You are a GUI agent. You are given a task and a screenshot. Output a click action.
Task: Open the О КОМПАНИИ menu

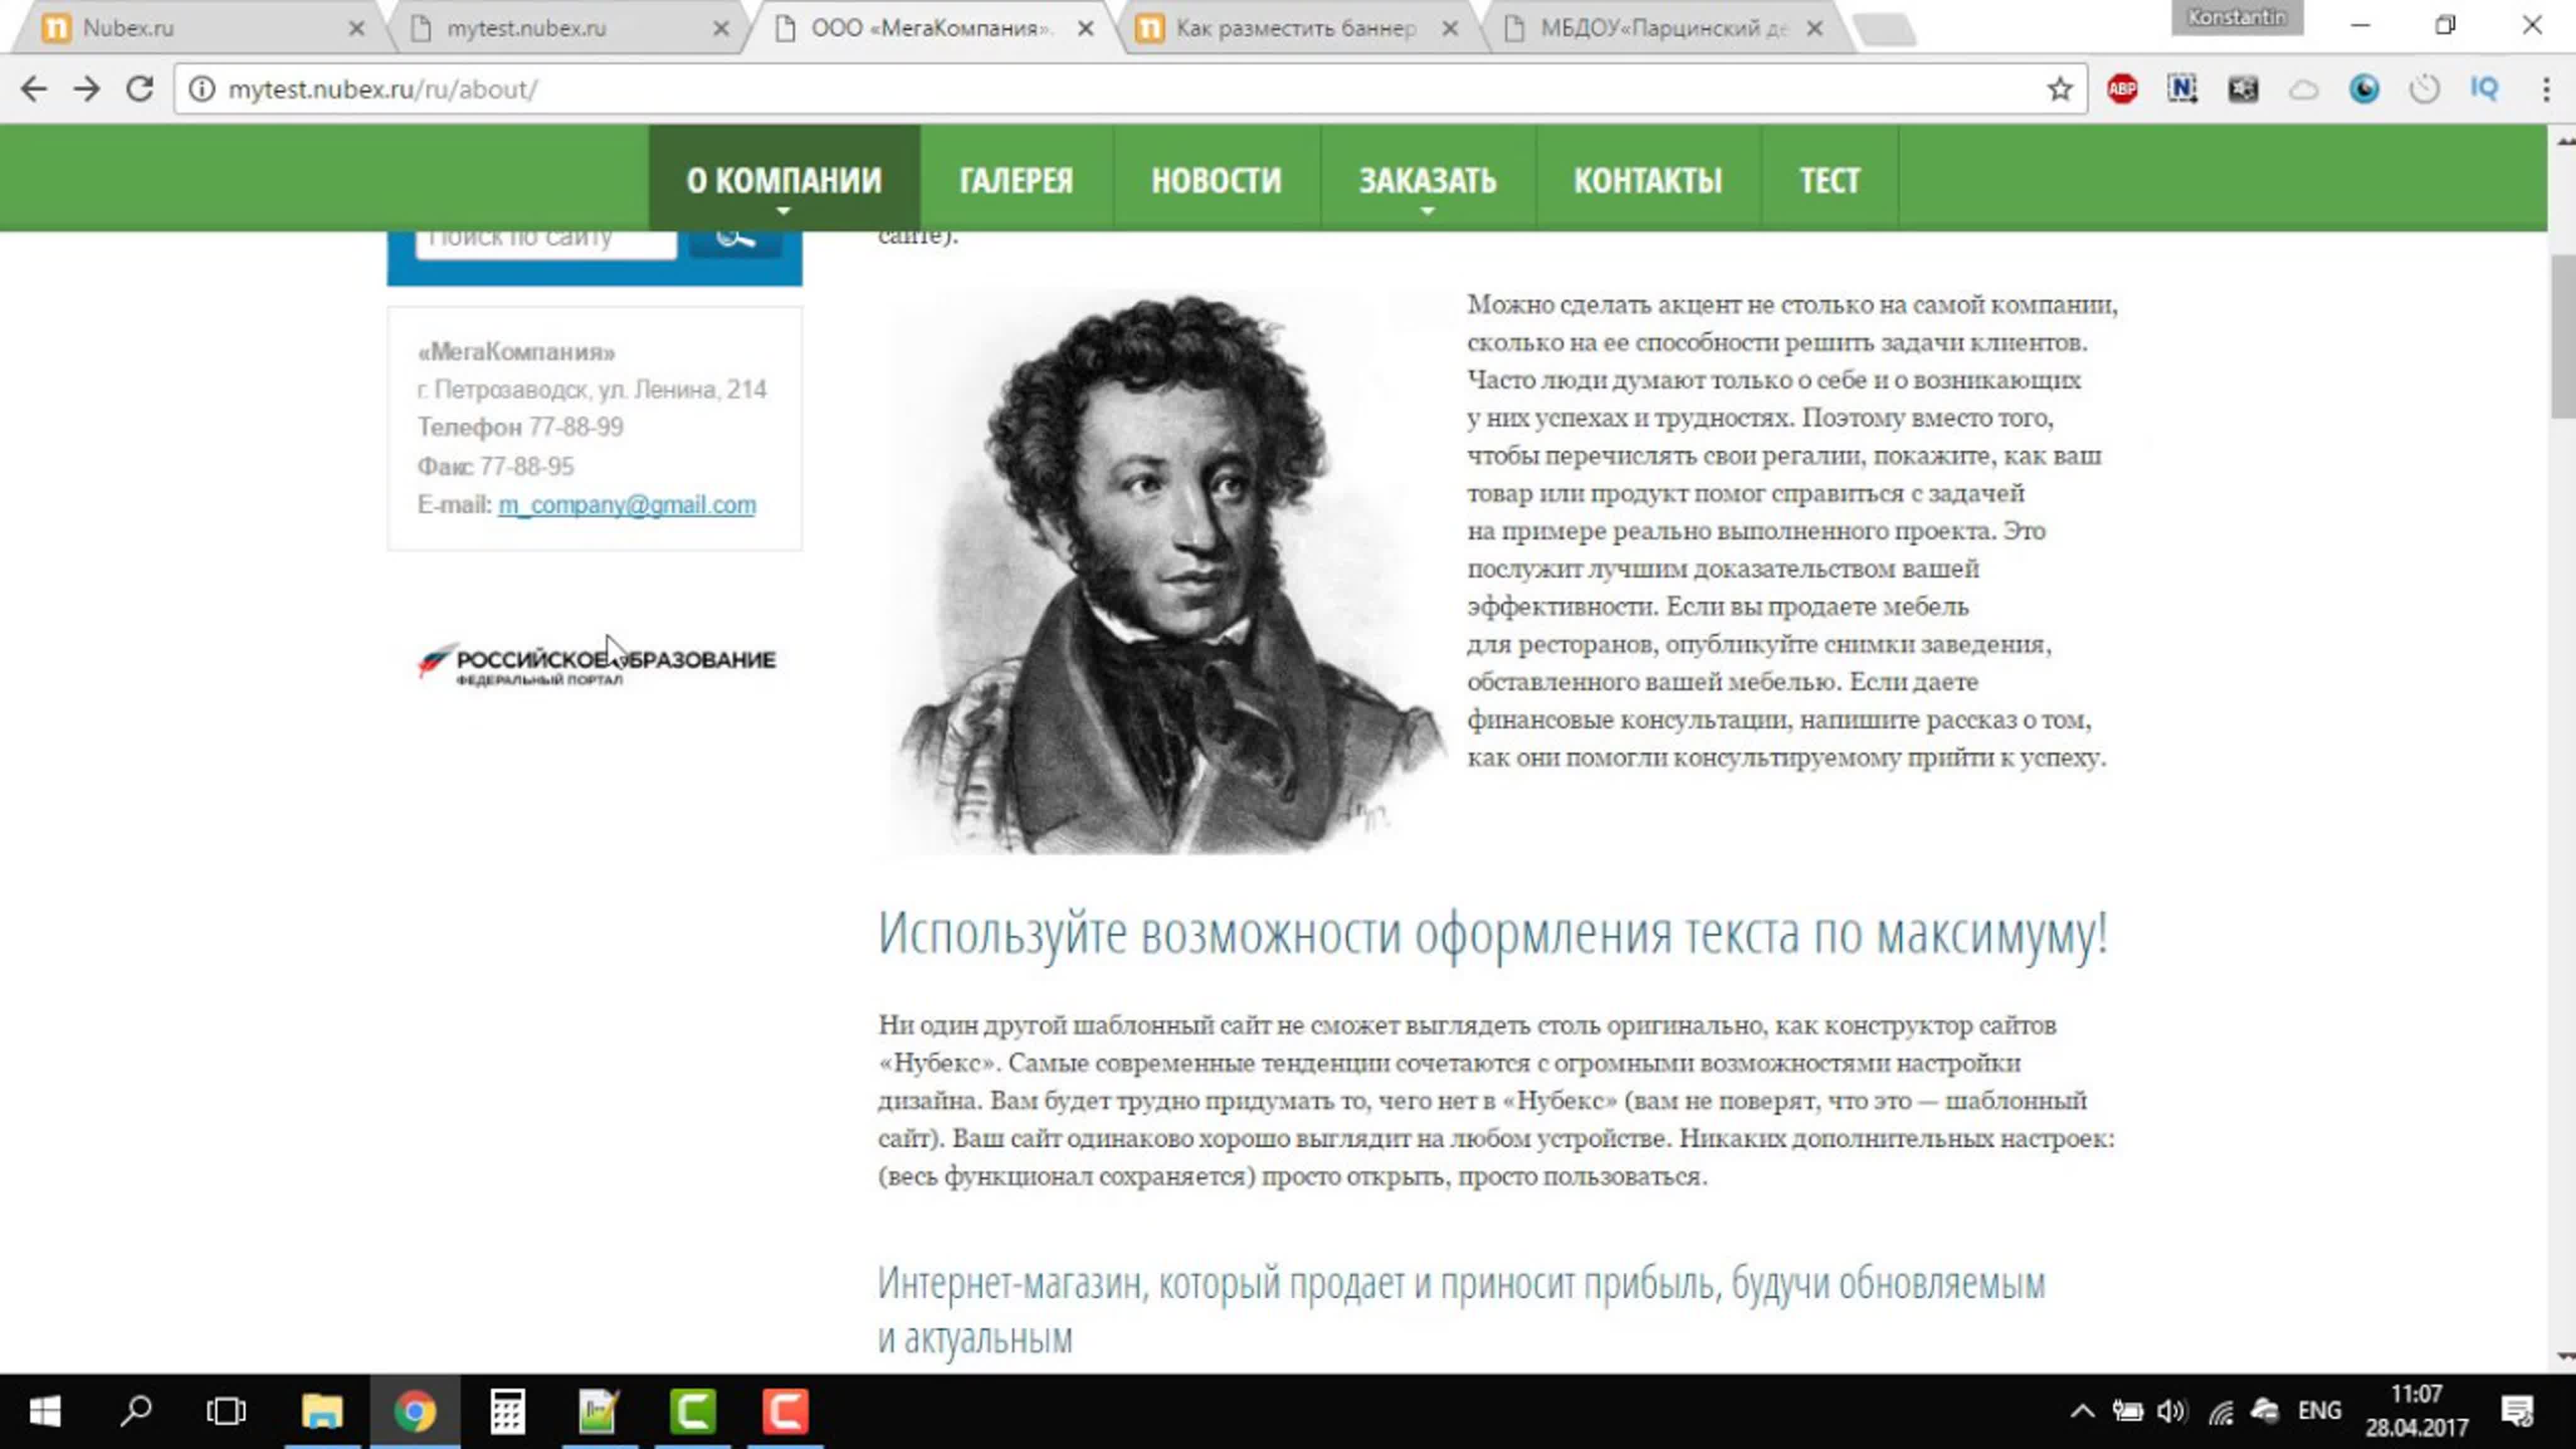coord(784,179)
